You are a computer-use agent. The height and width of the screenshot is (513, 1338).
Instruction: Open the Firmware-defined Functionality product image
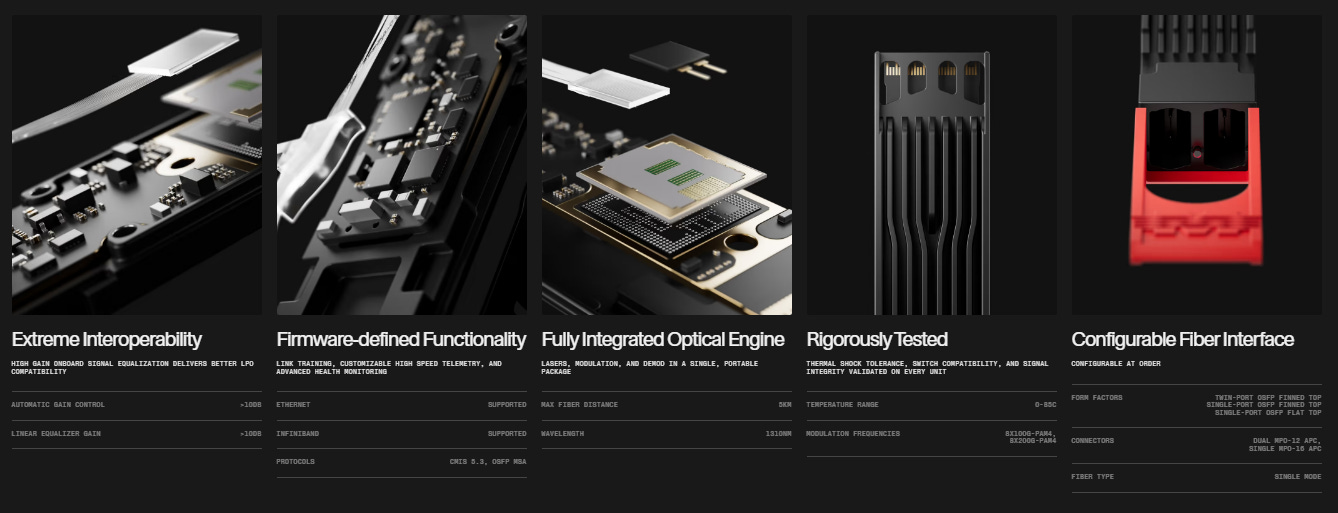click(x=402, y=165)
